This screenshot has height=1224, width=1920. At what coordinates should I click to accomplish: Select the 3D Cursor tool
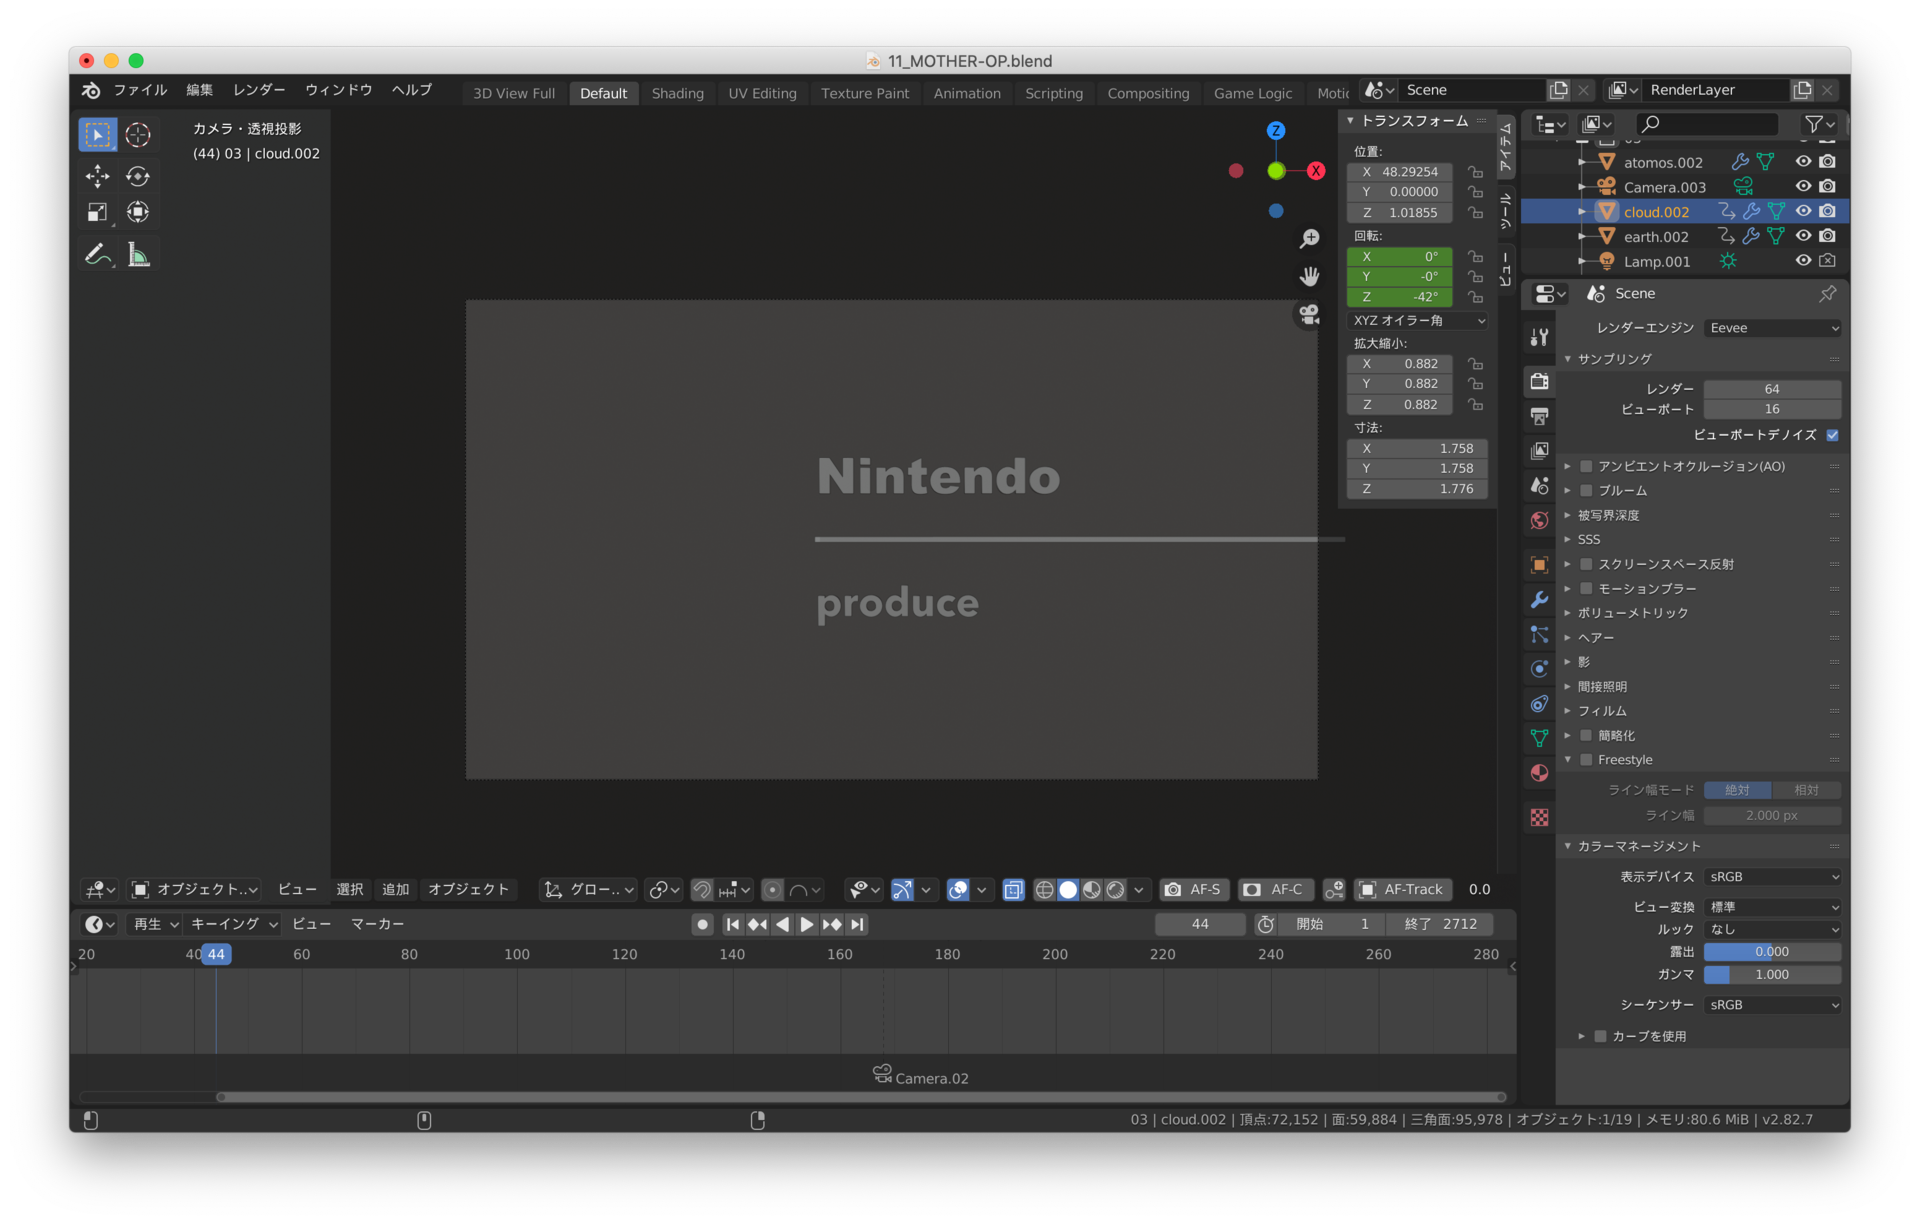[138, 134]
